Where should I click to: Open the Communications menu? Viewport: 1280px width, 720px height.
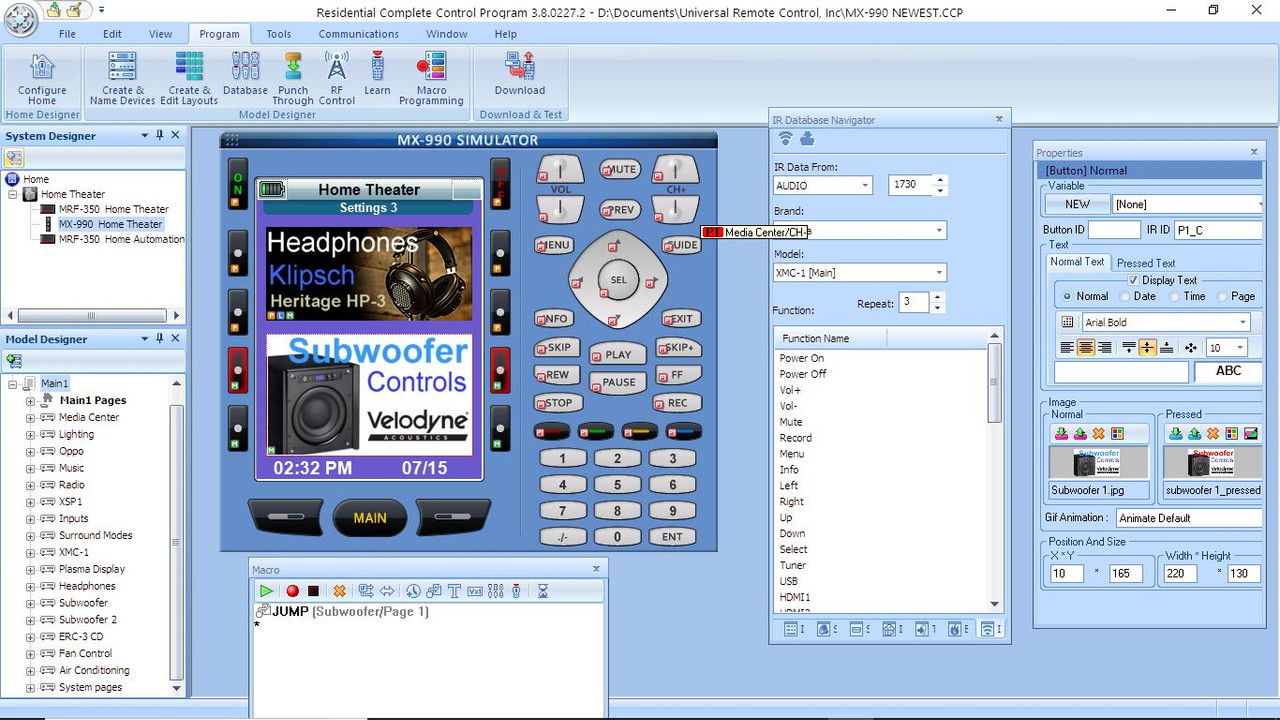tap(358, 33)
